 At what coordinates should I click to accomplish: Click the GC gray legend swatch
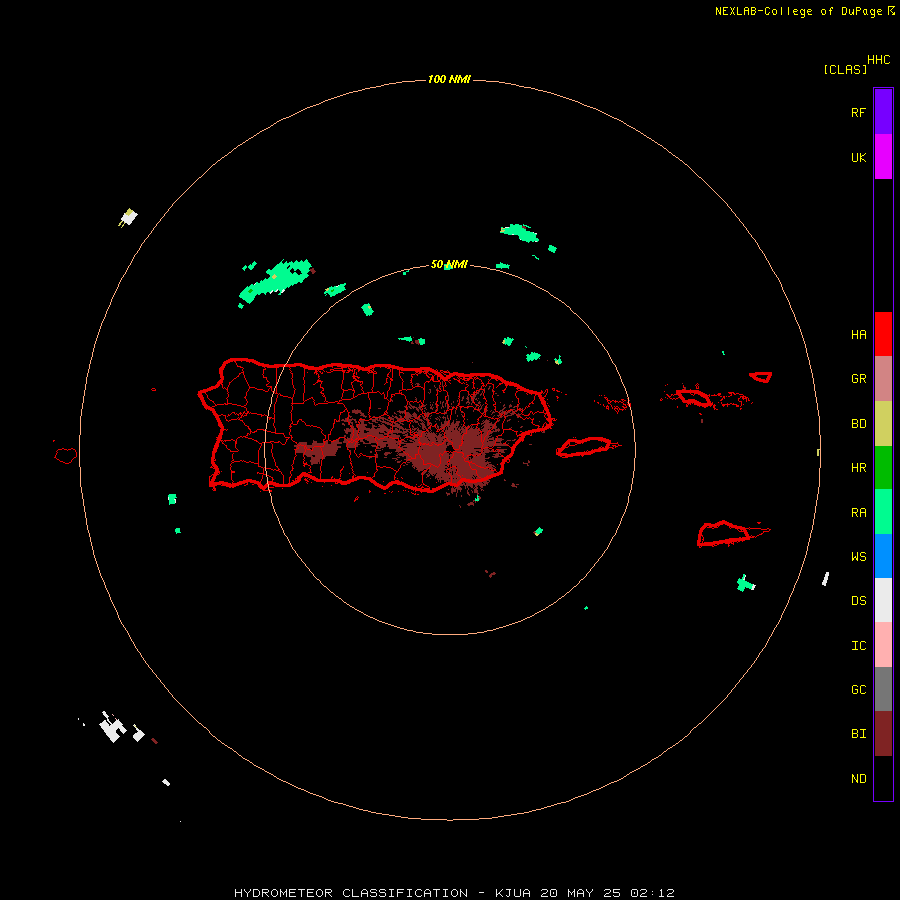click(x=883, y=689)
